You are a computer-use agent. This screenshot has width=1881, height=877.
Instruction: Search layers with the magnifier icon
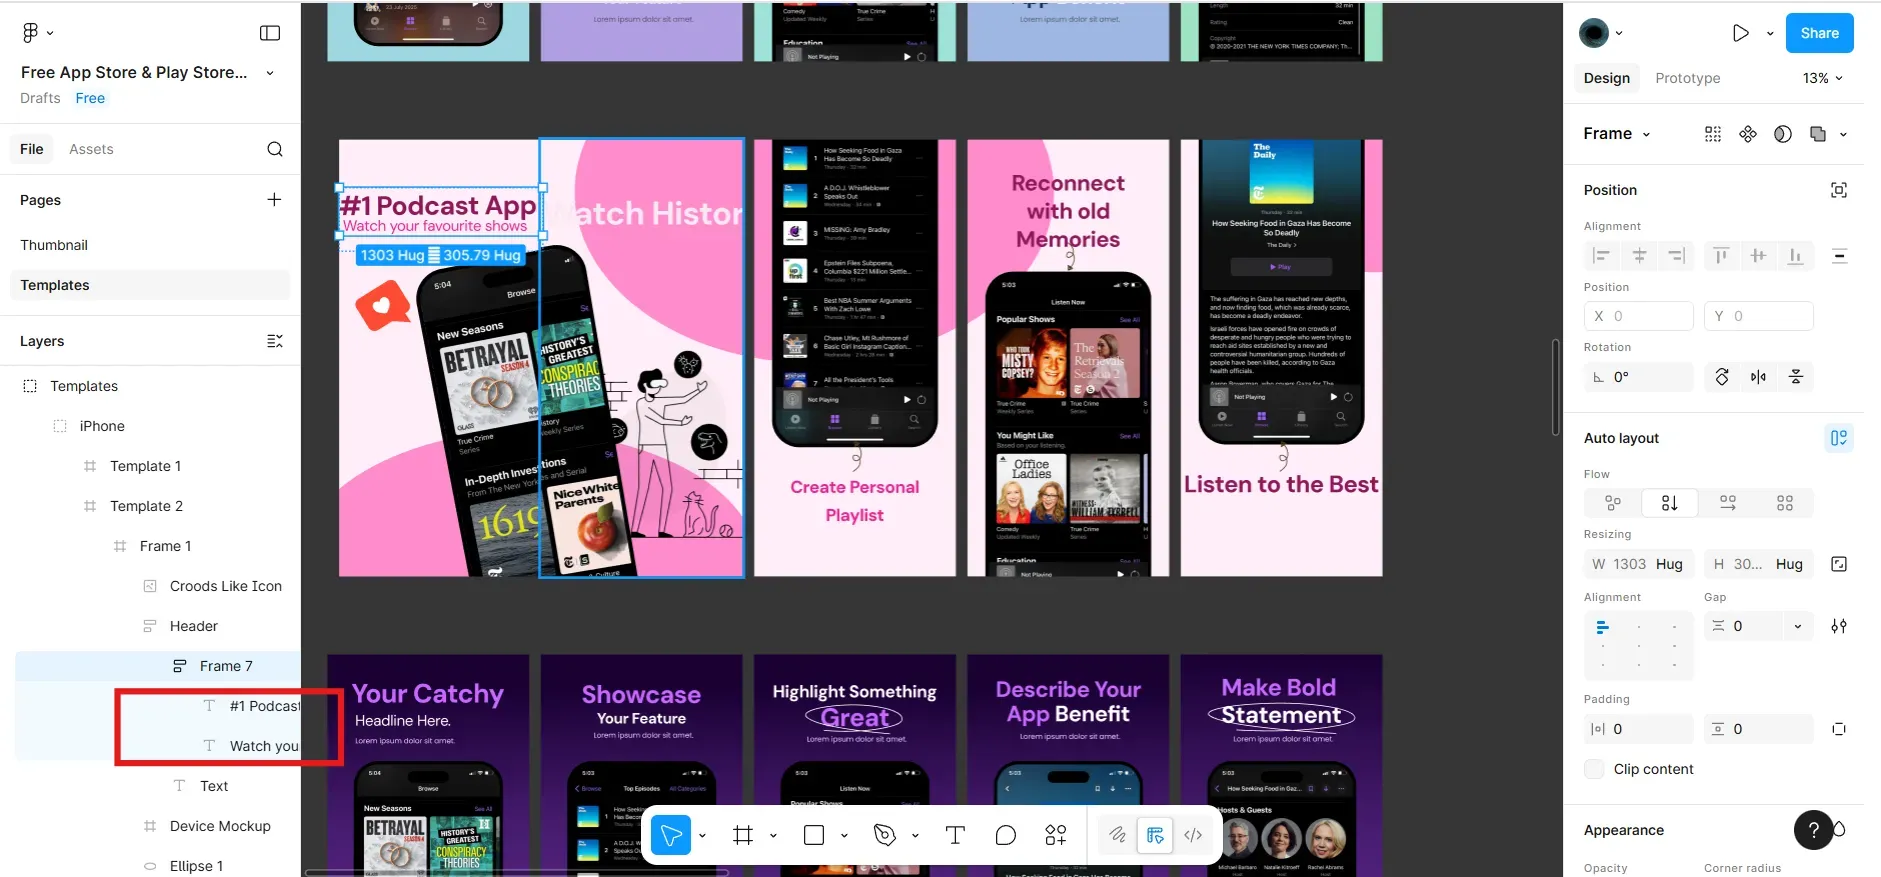tap(275, 149)
